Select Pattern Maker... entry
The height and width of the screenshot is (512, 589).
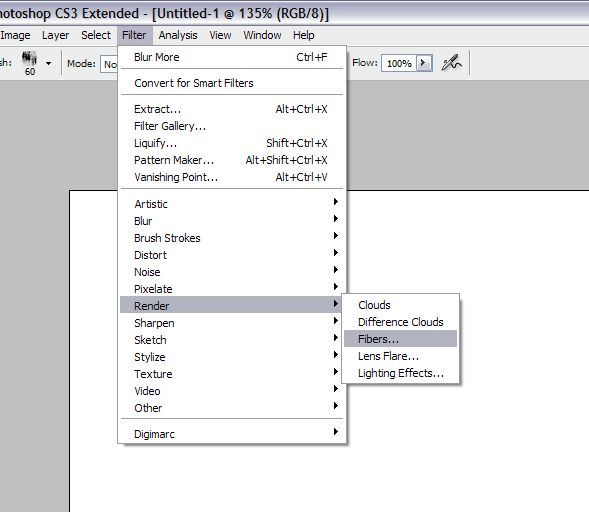click(x=231, y=160)
